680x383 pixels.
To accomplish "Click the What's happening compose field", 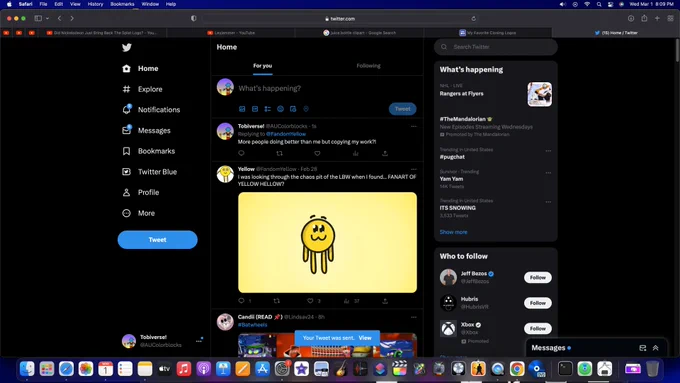I will point(269,88).
